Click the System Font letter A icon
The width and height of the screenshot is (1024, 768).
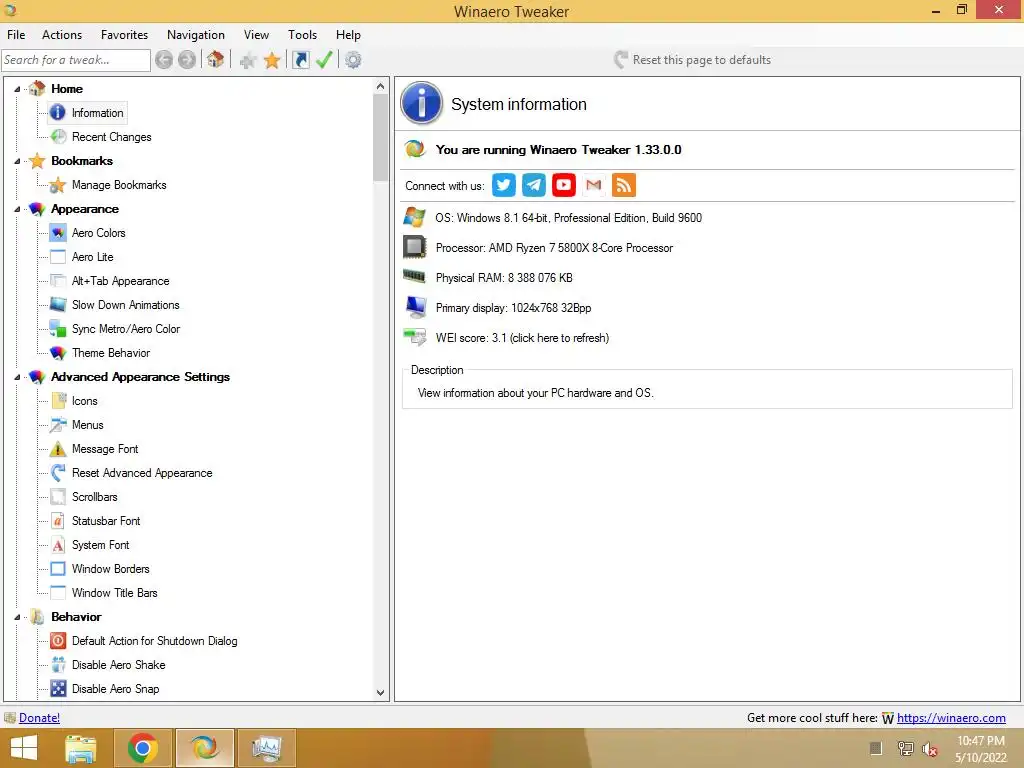click(58, 545)
